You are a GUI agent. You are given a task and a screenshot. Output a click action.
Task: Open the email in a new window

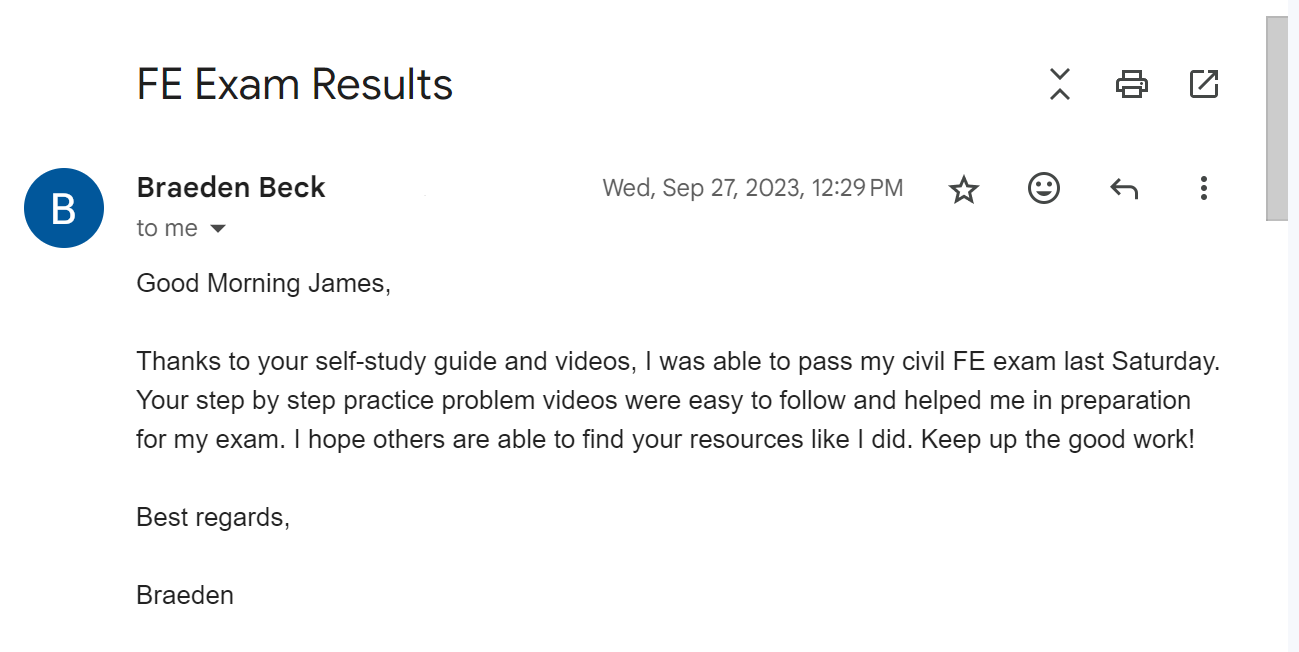point(1204,84)
